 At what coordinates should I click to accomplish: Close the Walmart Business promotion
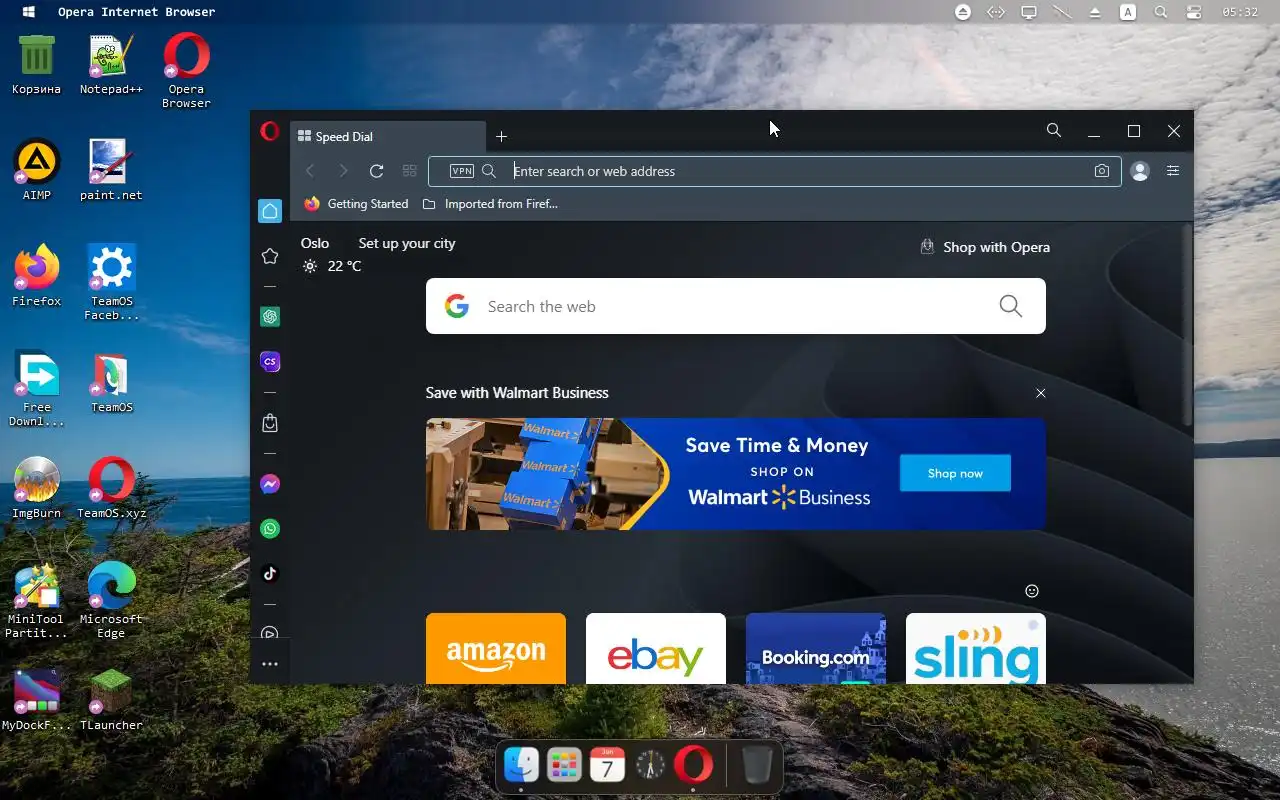(1041, 393)
